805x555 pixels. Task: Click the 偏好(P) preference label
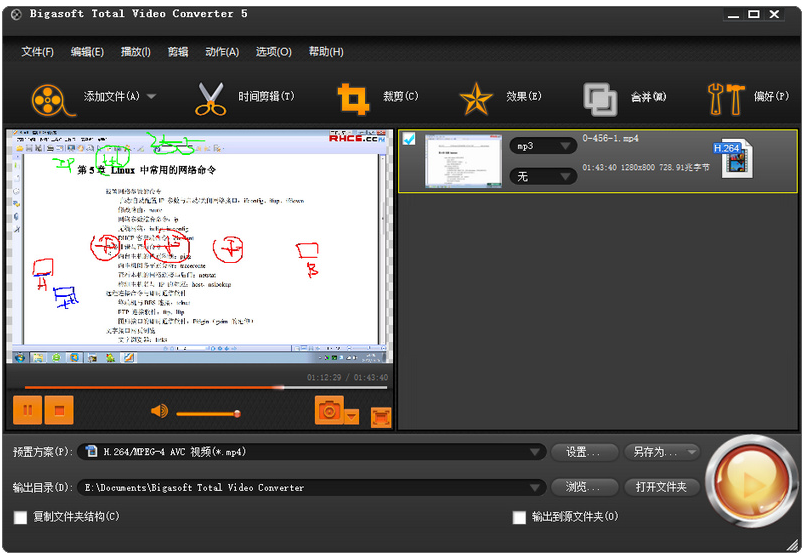pos(771,96)
